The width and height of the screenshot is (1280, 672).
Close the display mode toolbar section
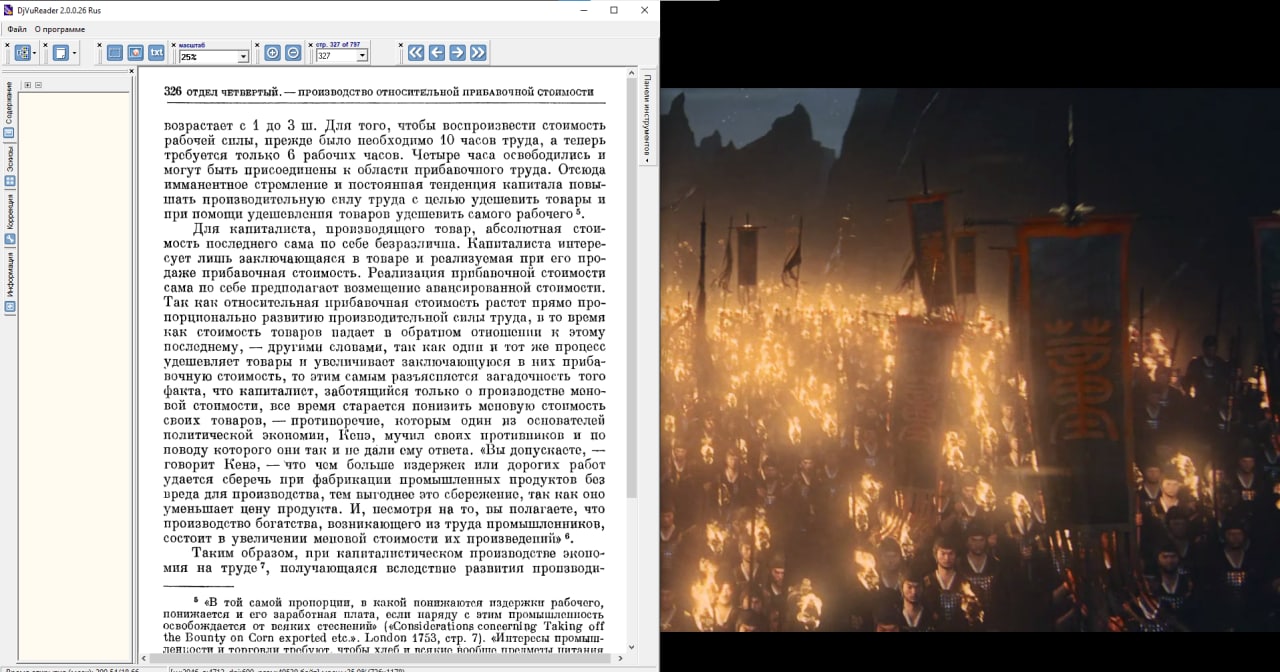(100, 45)
